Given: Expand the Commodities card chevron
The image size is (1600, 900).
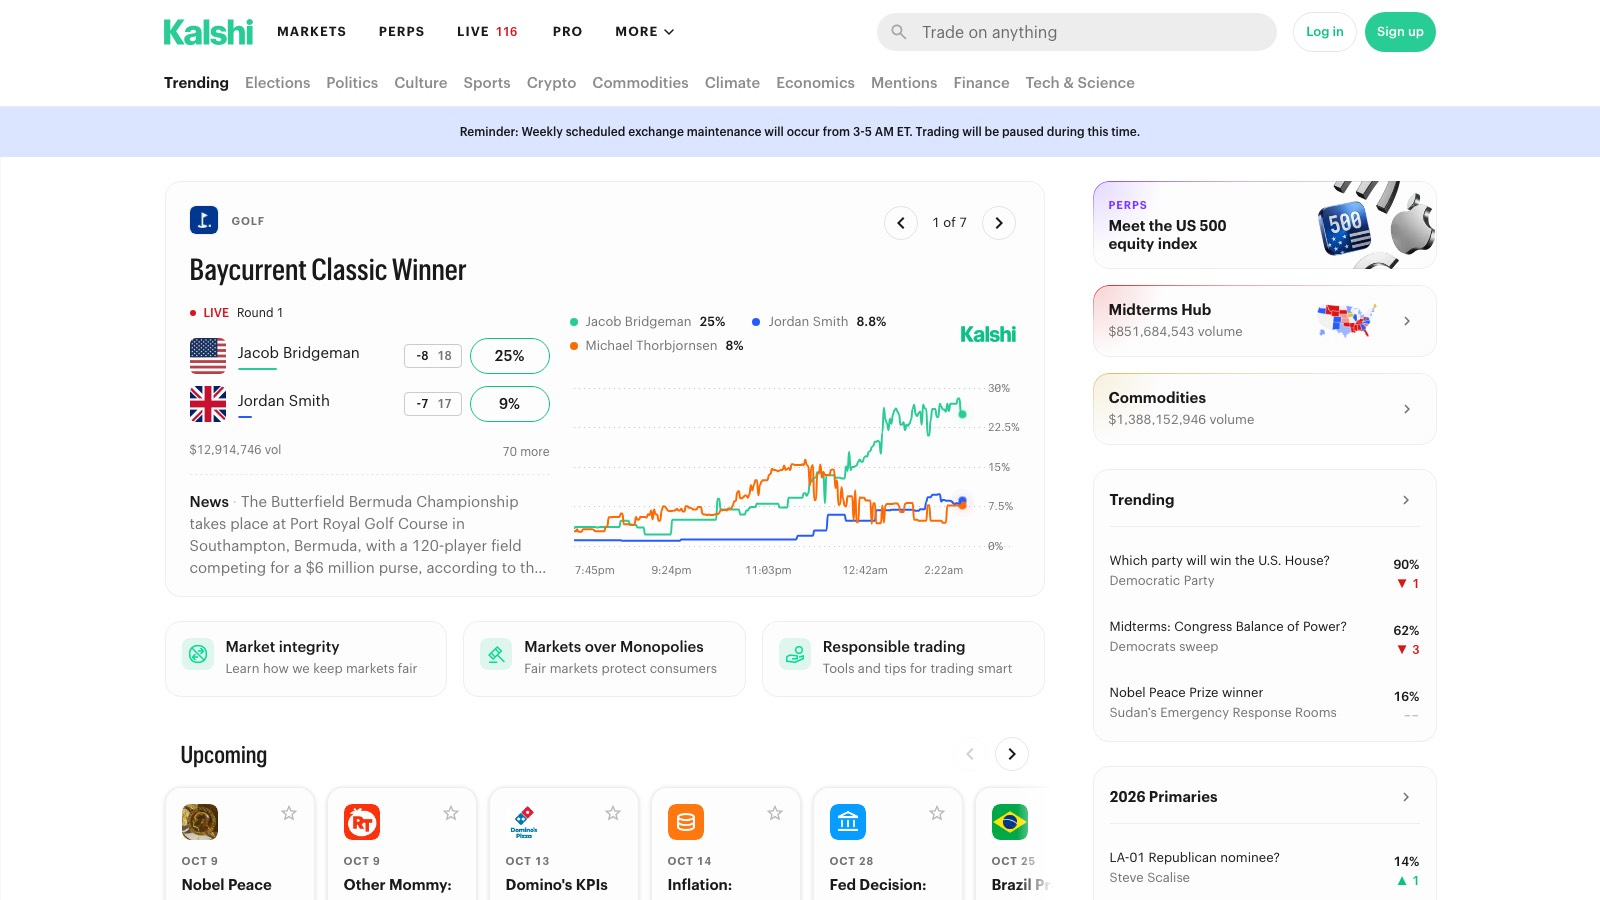Looking at the screenshot, I should pyautogui.click(x=1407, y=409).
